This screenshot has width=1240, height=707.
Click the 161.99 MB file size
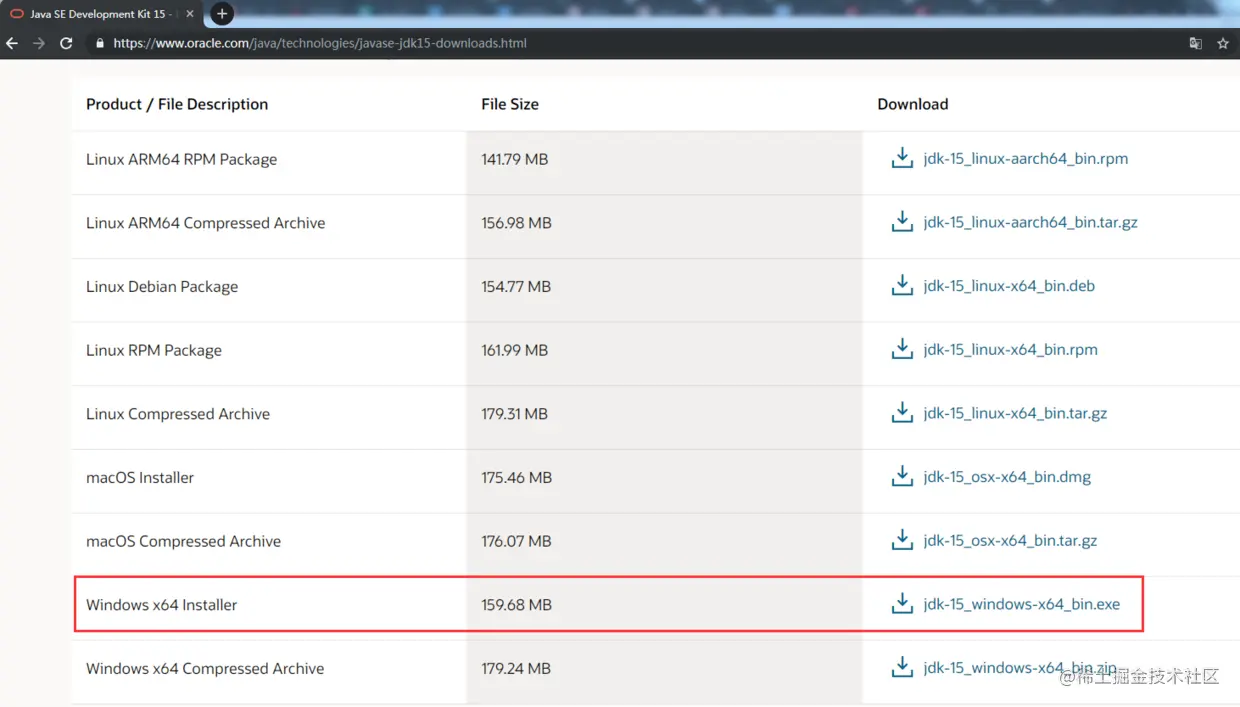(514, 350)
